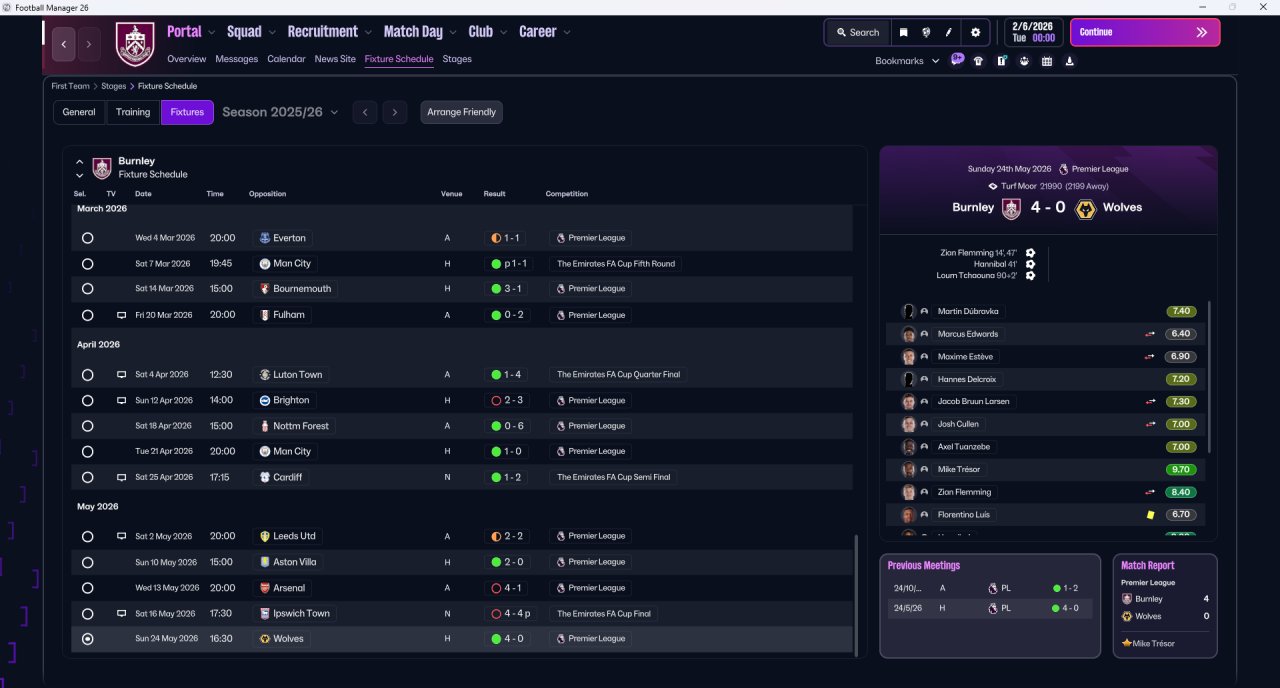The height and width of the screenshot is (688, 1280).
Task: Switch to the General tab
Action: (x=79, y=112)
